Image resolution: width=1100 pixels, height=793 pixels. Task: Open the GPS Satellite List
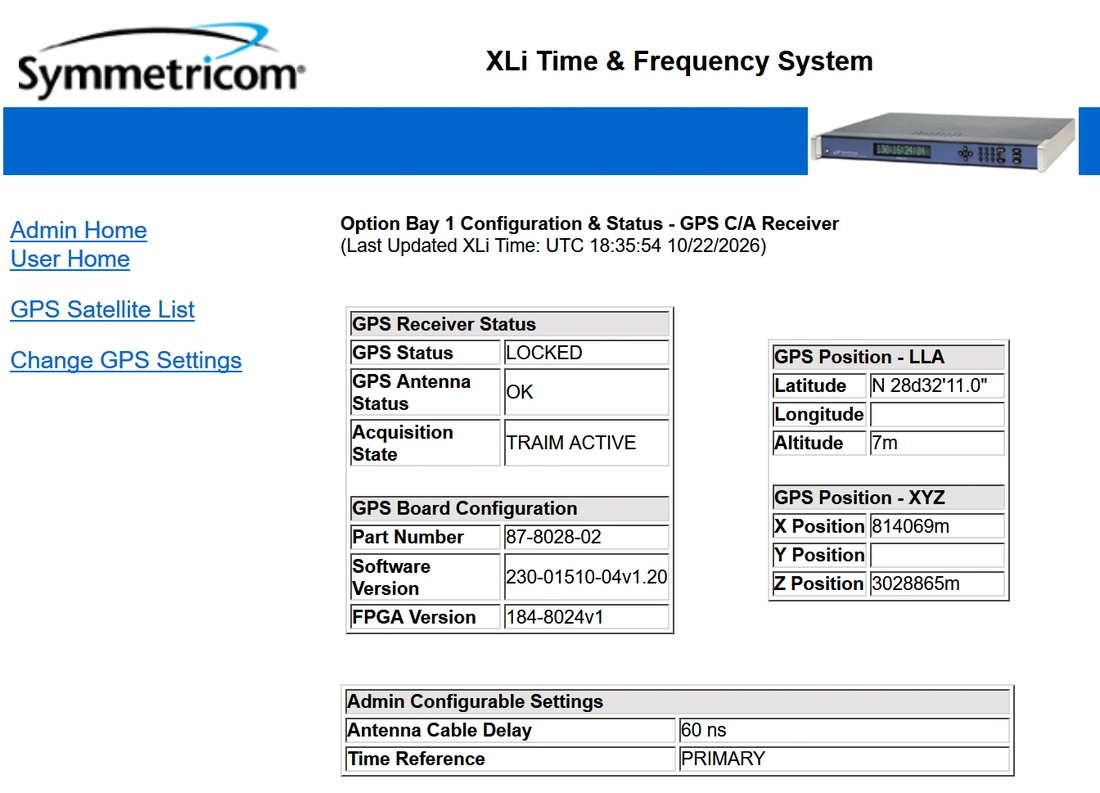pos(102,309)
